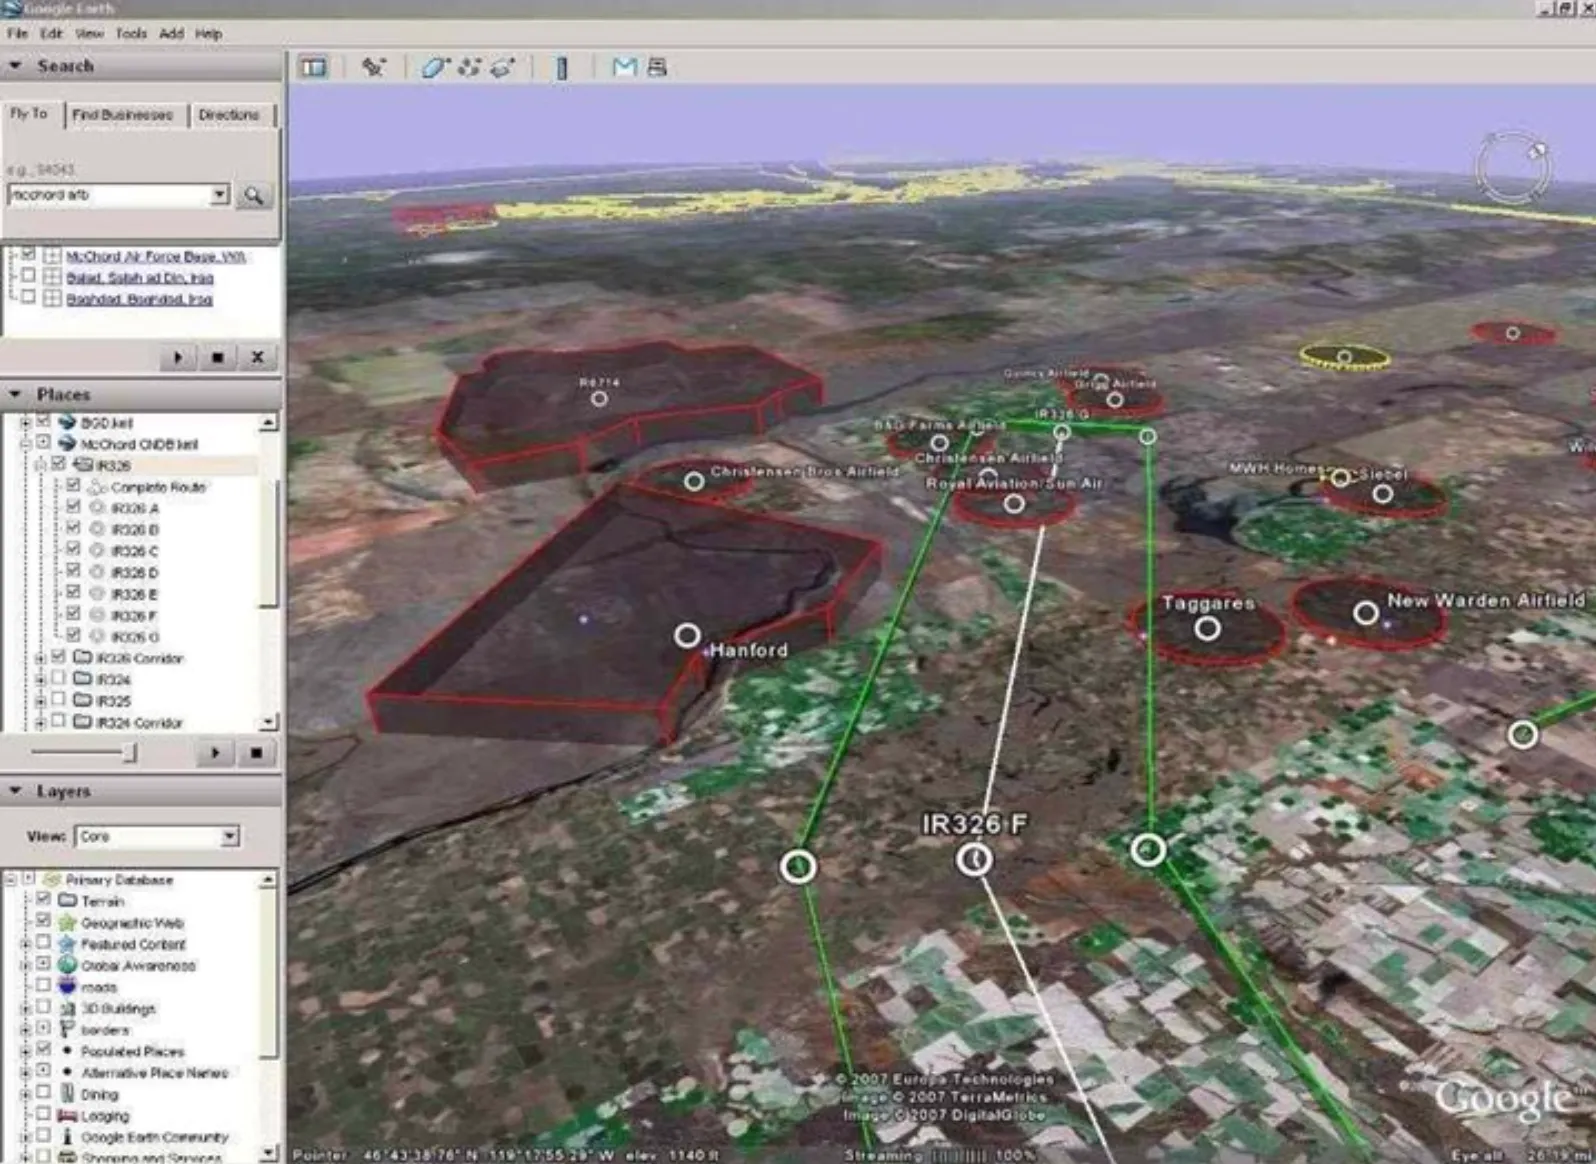This screenshot has height=1164, width=1596.
Task: Enable the roads layer checkbox
Action: [x=43, y=985]
